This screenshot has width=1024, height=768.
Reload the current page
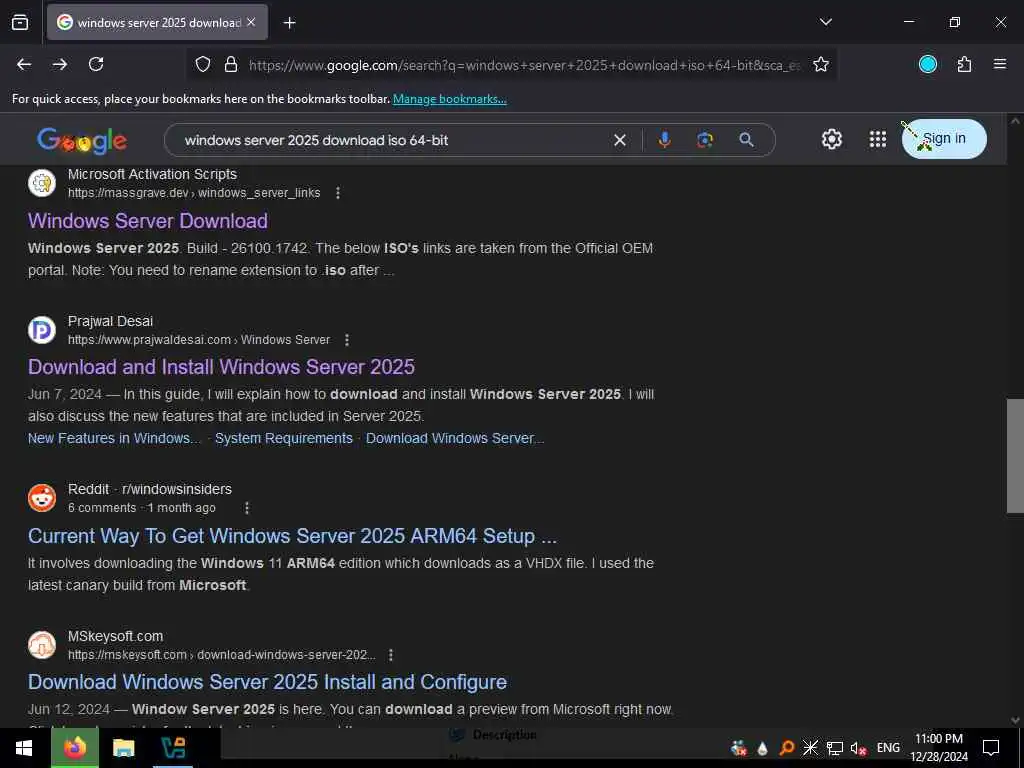pos(96,65)
